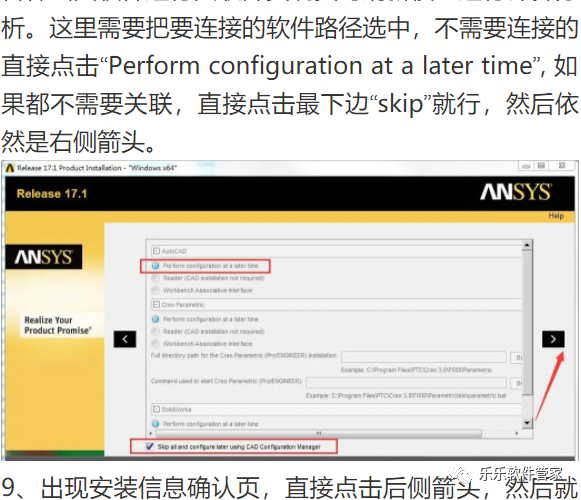Viewport: 581px width, 500px height.
Task: Click the vertical scrollbar thumb
Action: tap(527, 322)
